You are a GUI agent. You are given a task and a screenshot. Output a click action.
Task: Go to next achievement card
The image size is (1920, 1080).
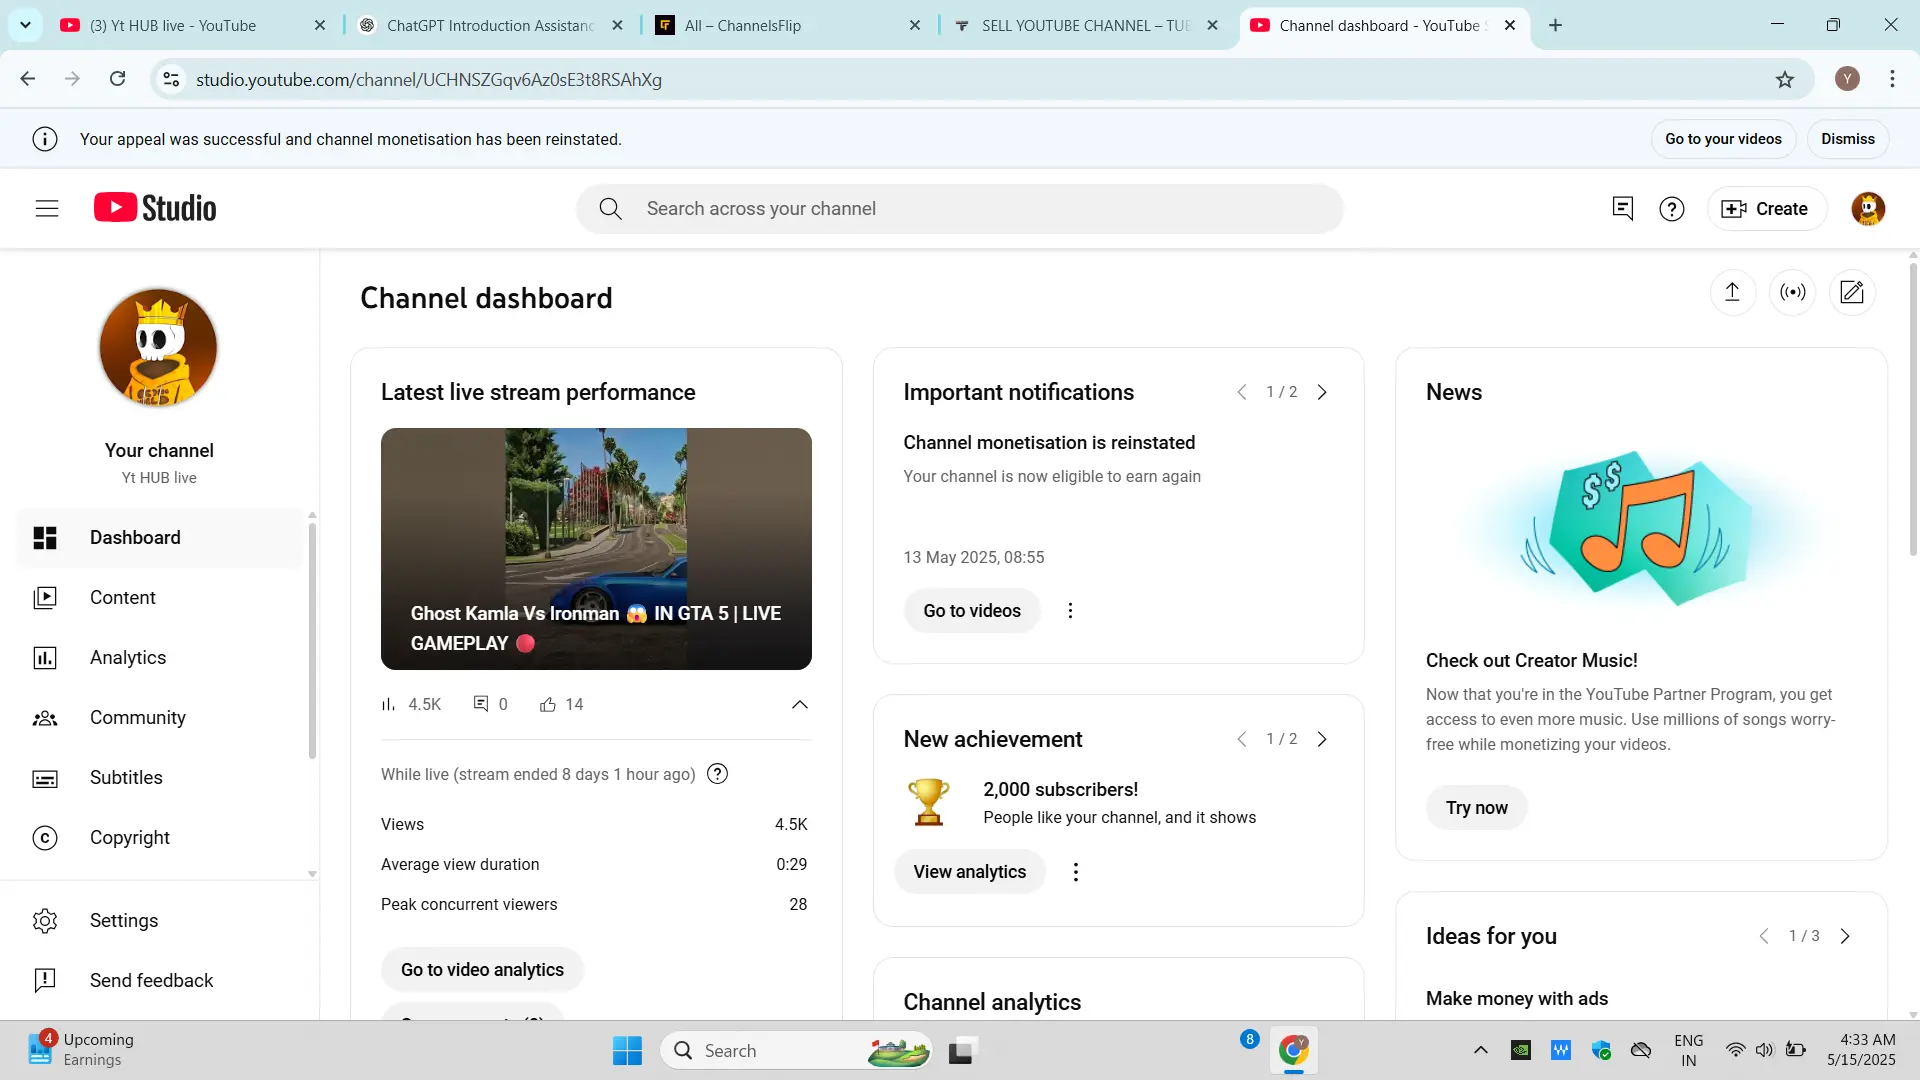click(x=1322, y=739)
